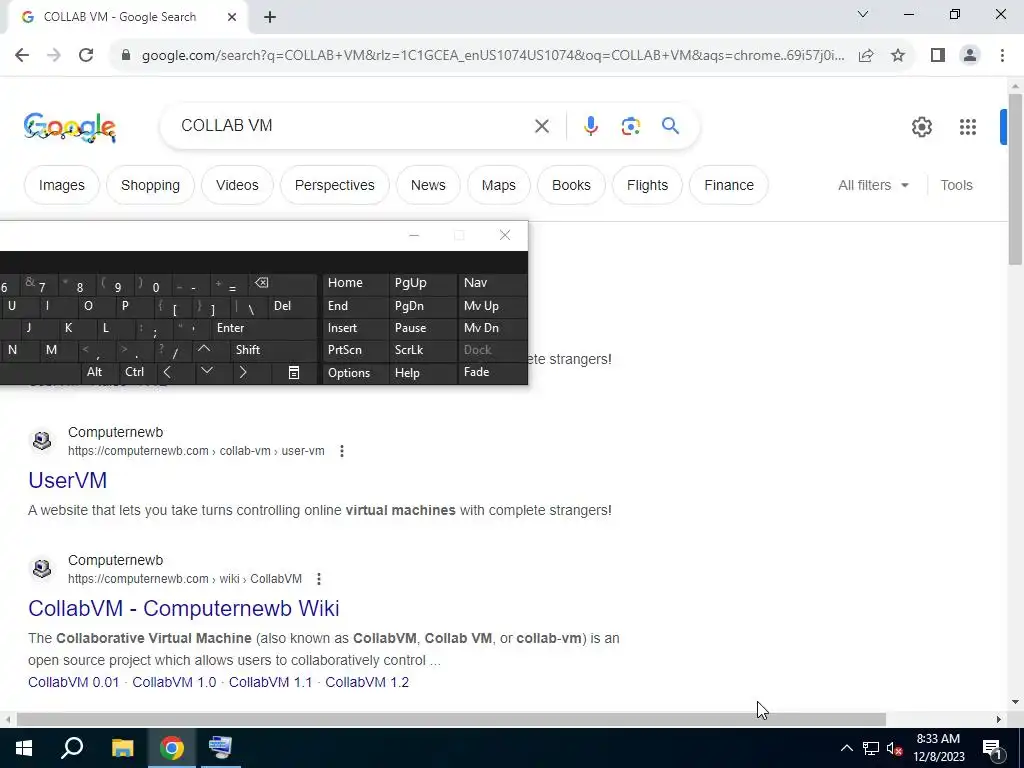Open the search Tools button
Viewport: 1024px width, 768px height.
[x=956, y=185]
